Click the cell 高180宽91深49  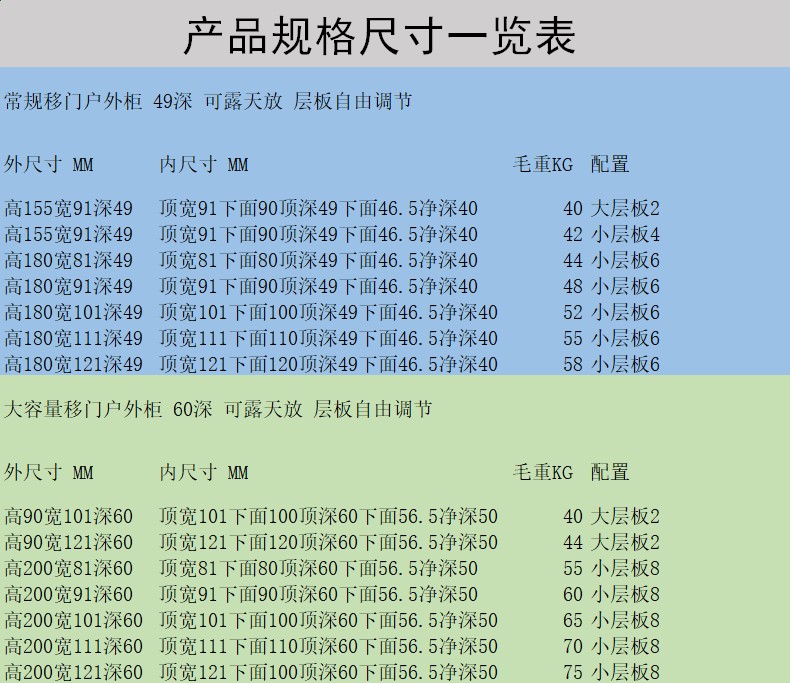69,287
